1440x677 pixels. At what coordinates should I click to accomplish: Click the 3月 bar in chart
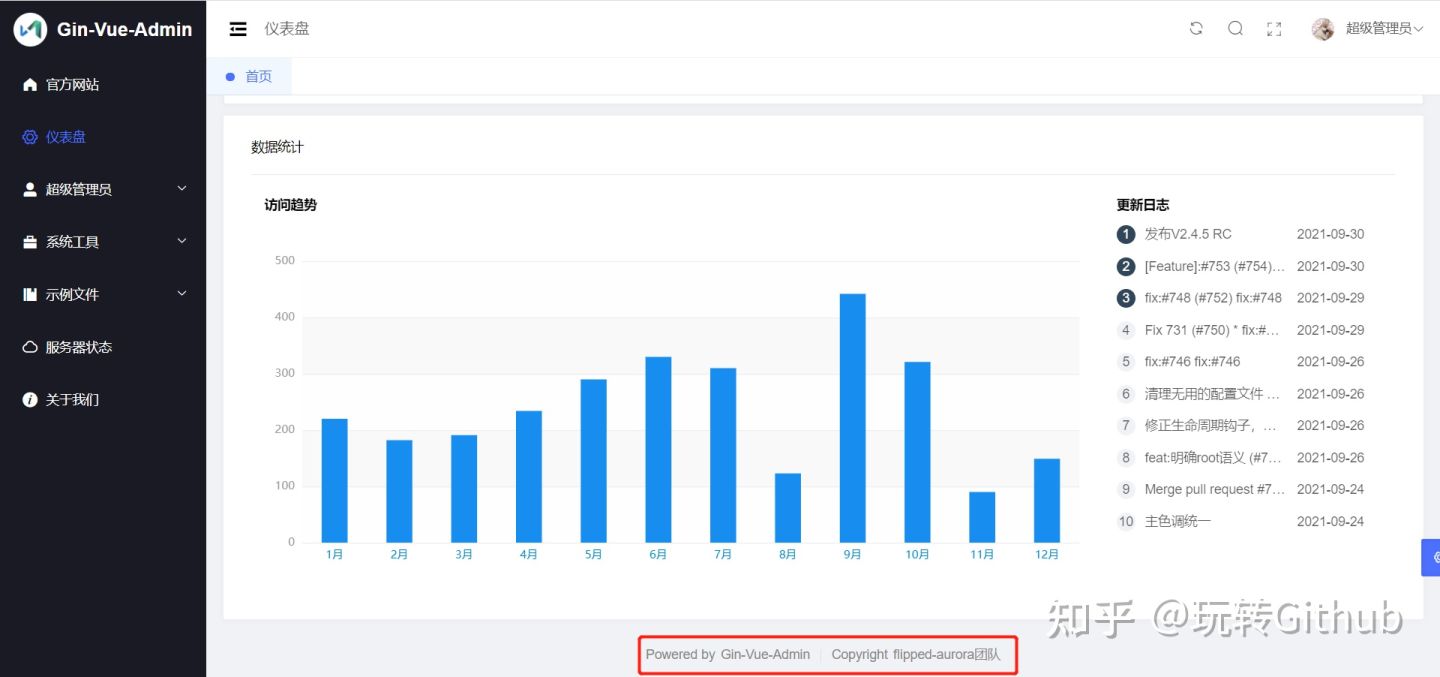pos(464,489)
